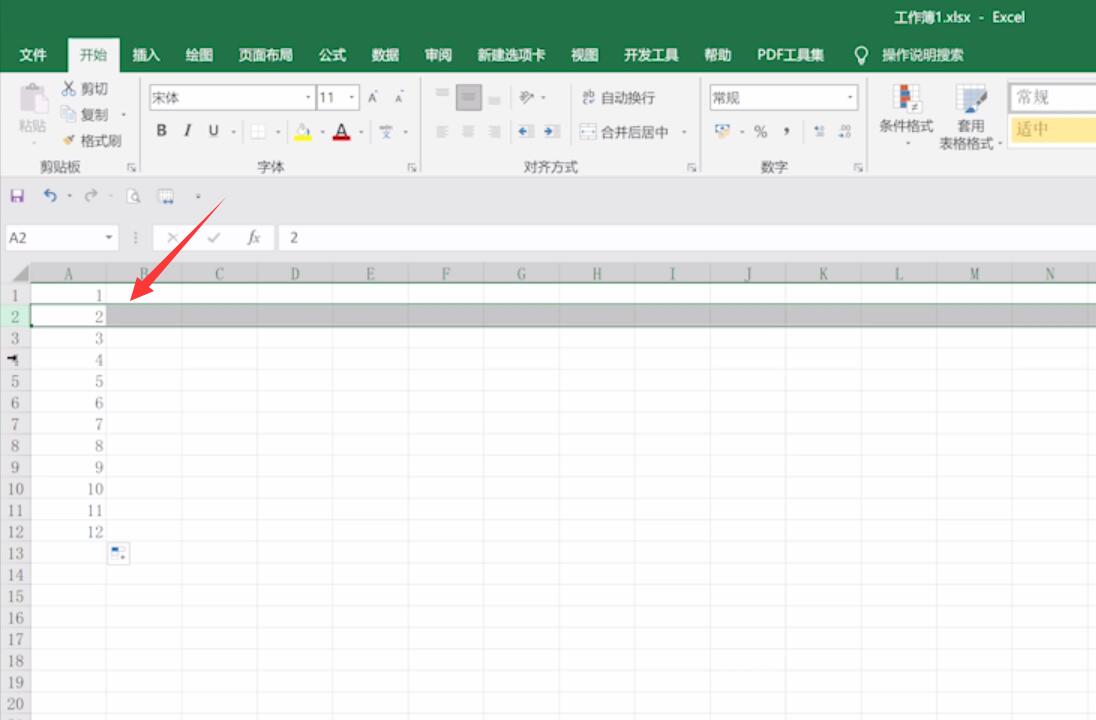Switch to the 数据 tab
Screen dimensions: 1096x720
coord(385,55)
